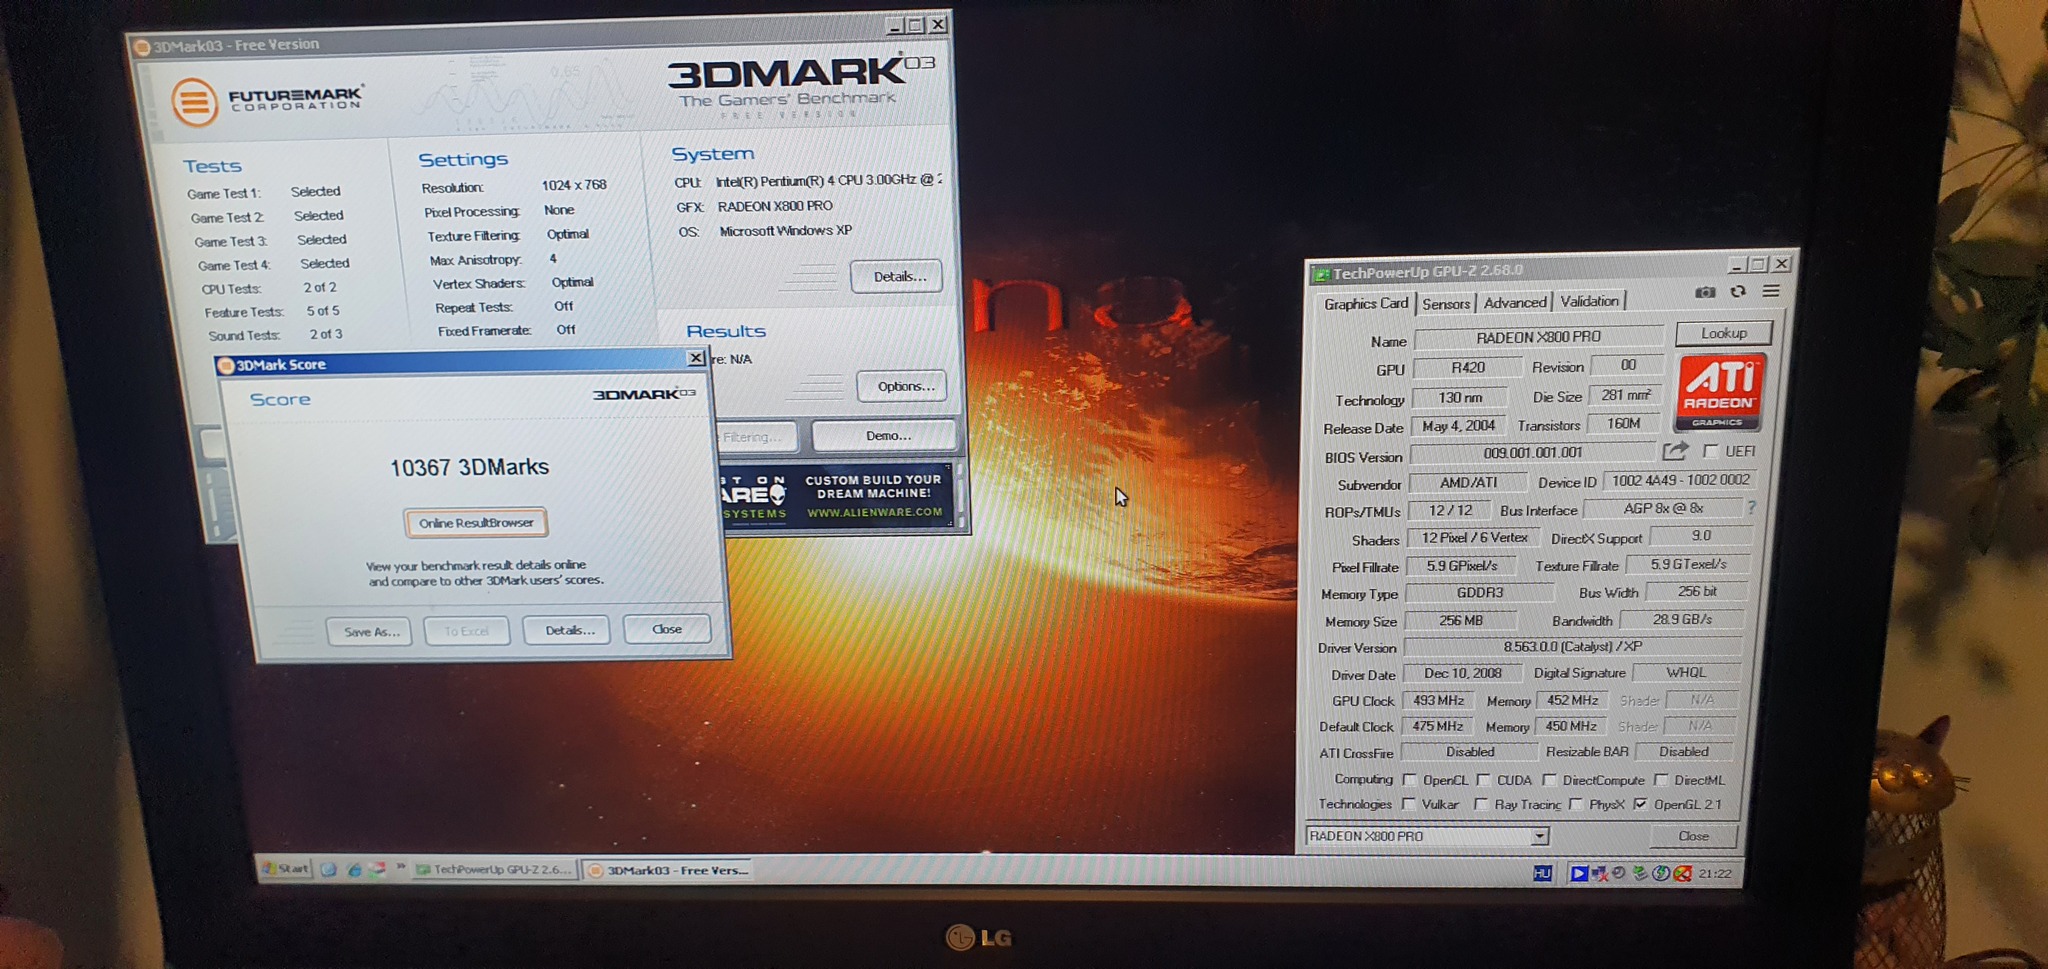Toggle the DirectCompute checkbox
The height and width of the screenshot is (969, 2048).
click(1549, 780)
